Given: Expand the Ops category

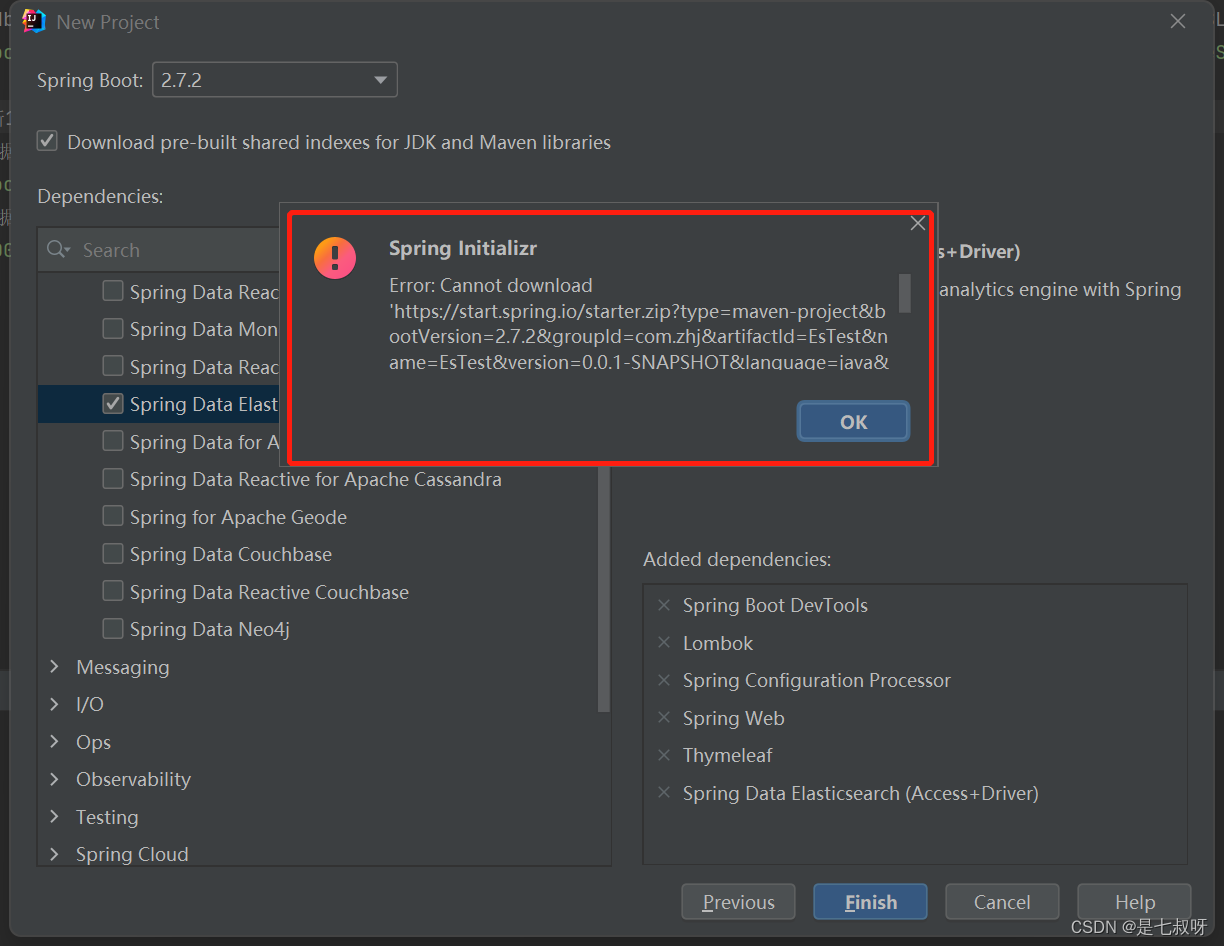Looking at the screenshot, I should 55,742.
